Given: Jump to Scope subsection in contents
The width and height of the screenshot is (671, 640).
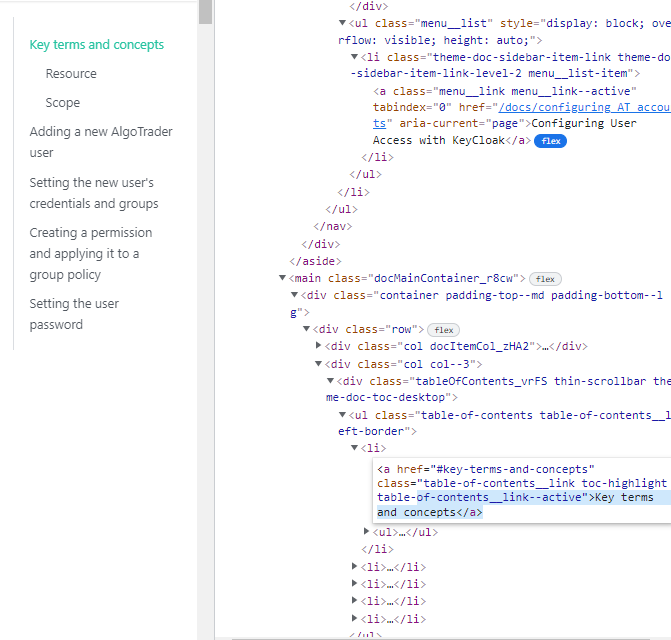Looking at the screenshot, I should (x=62, y=102).
